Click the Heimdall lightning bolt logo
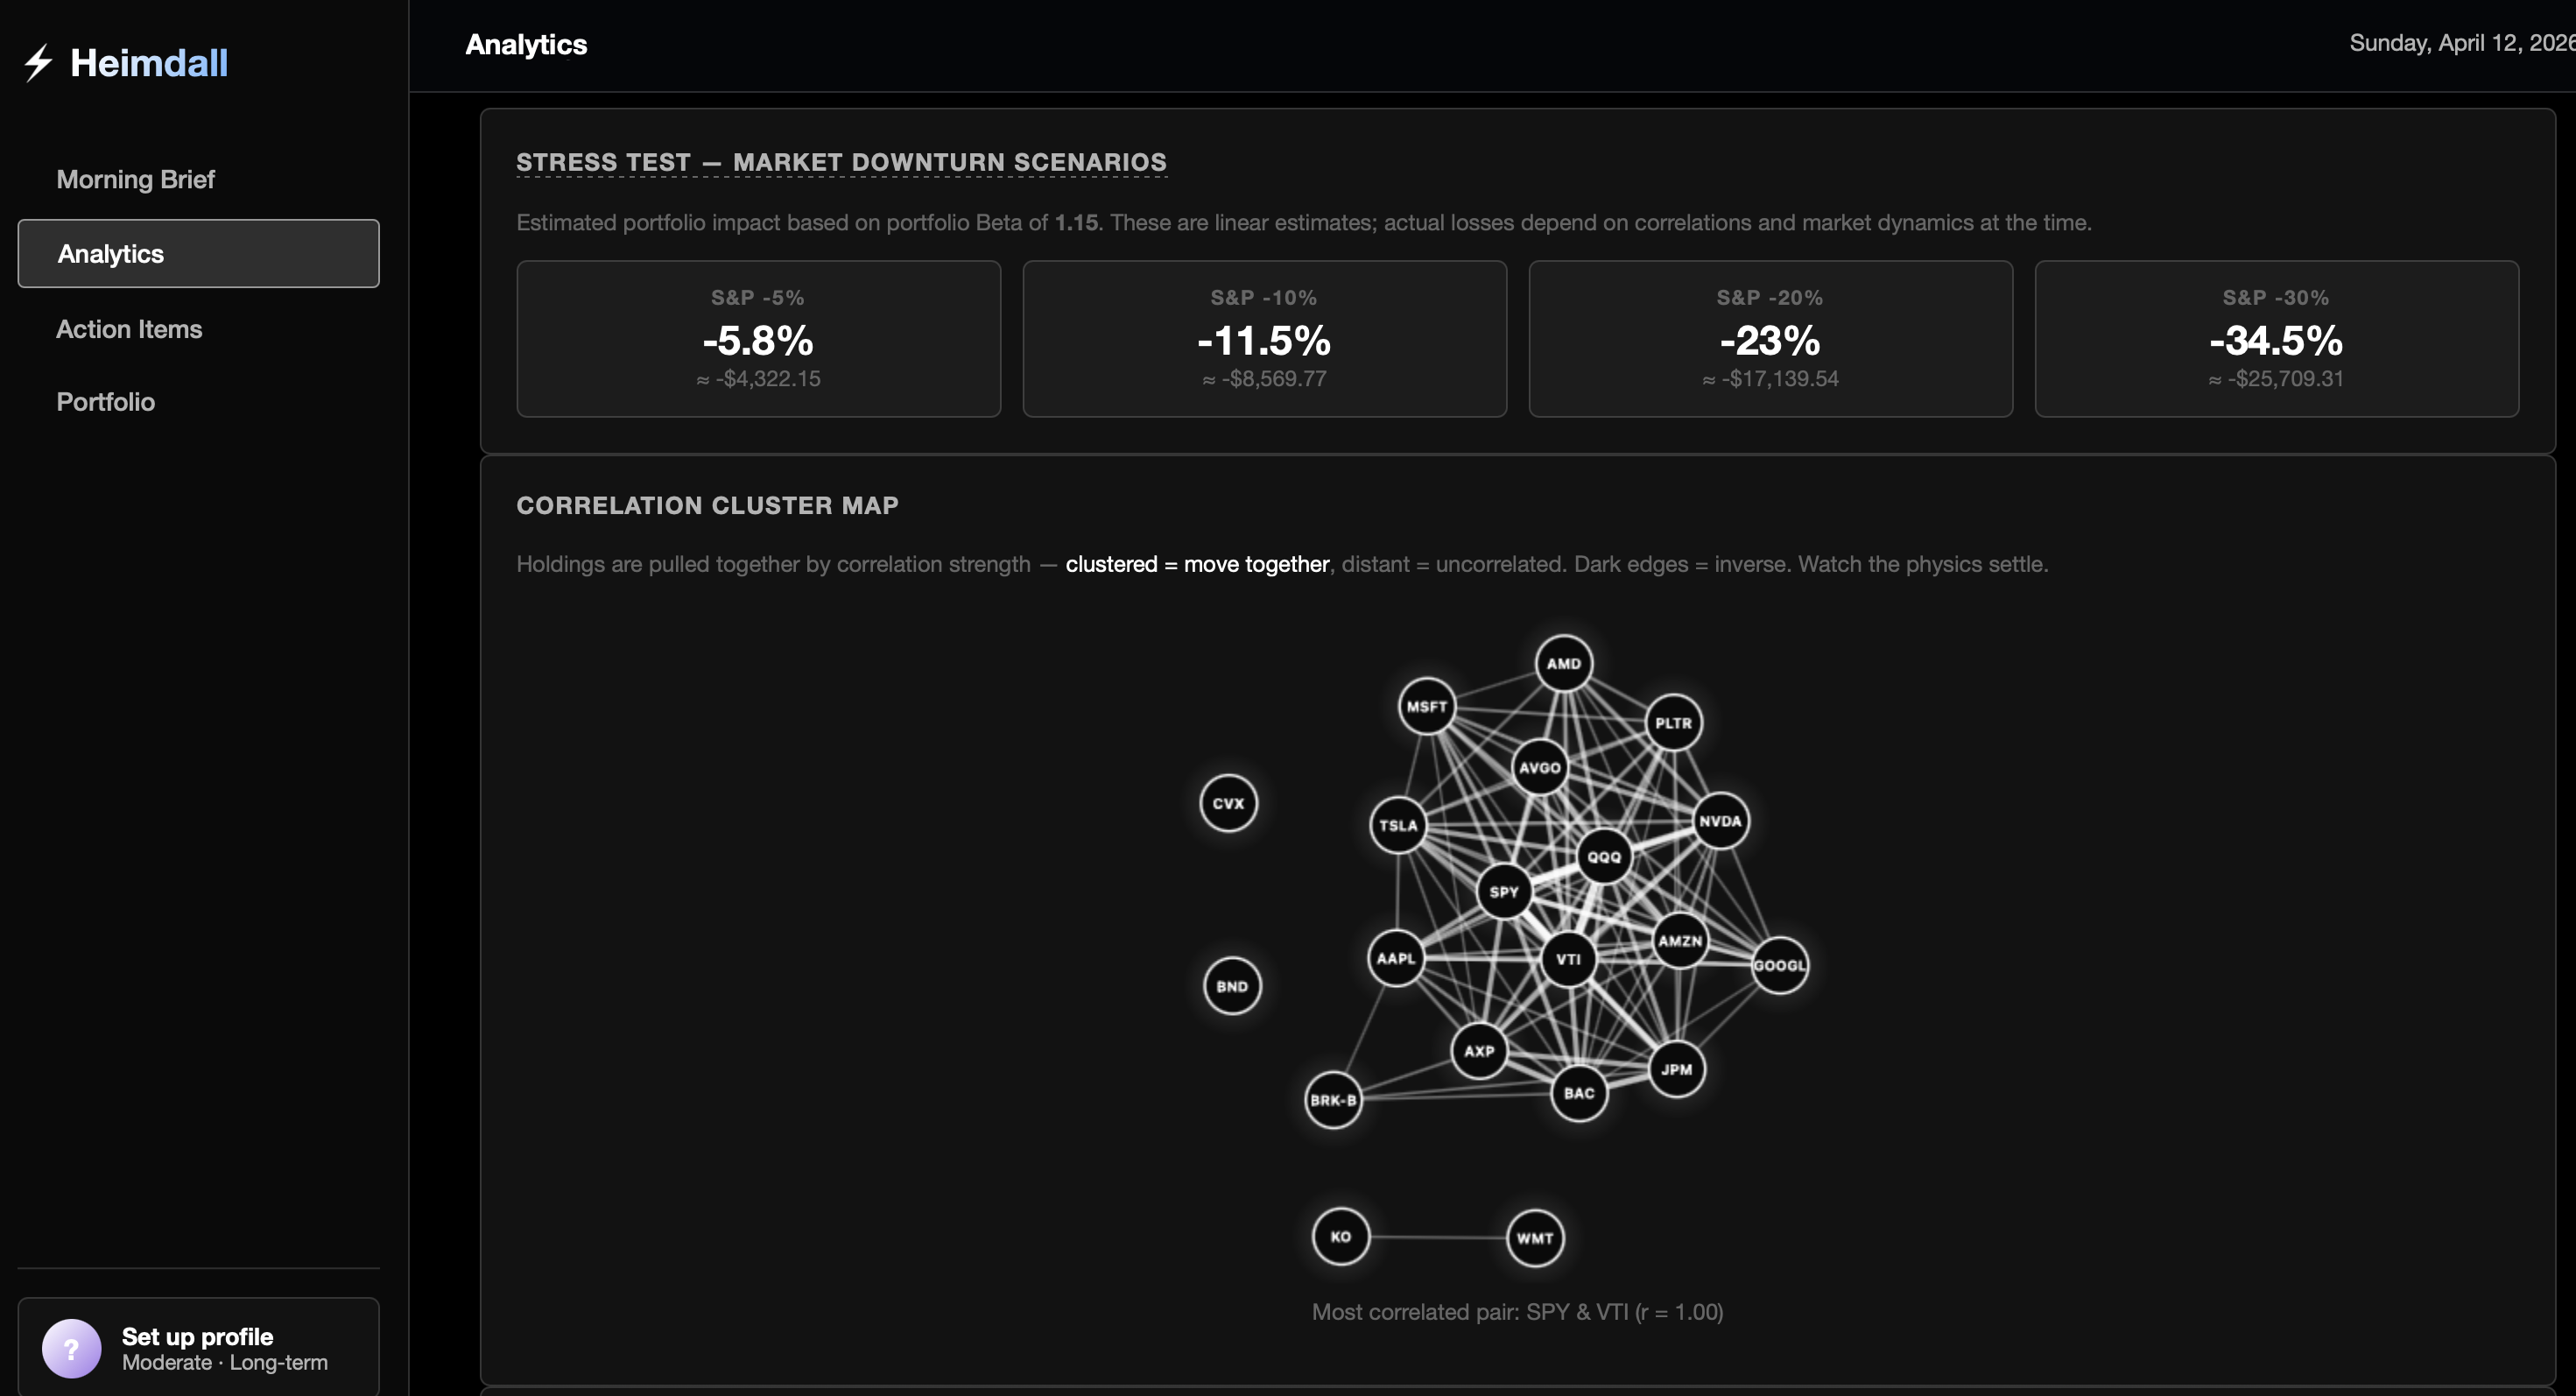Viewport: 2576px width, 1396px height. [x=38, y=62]
